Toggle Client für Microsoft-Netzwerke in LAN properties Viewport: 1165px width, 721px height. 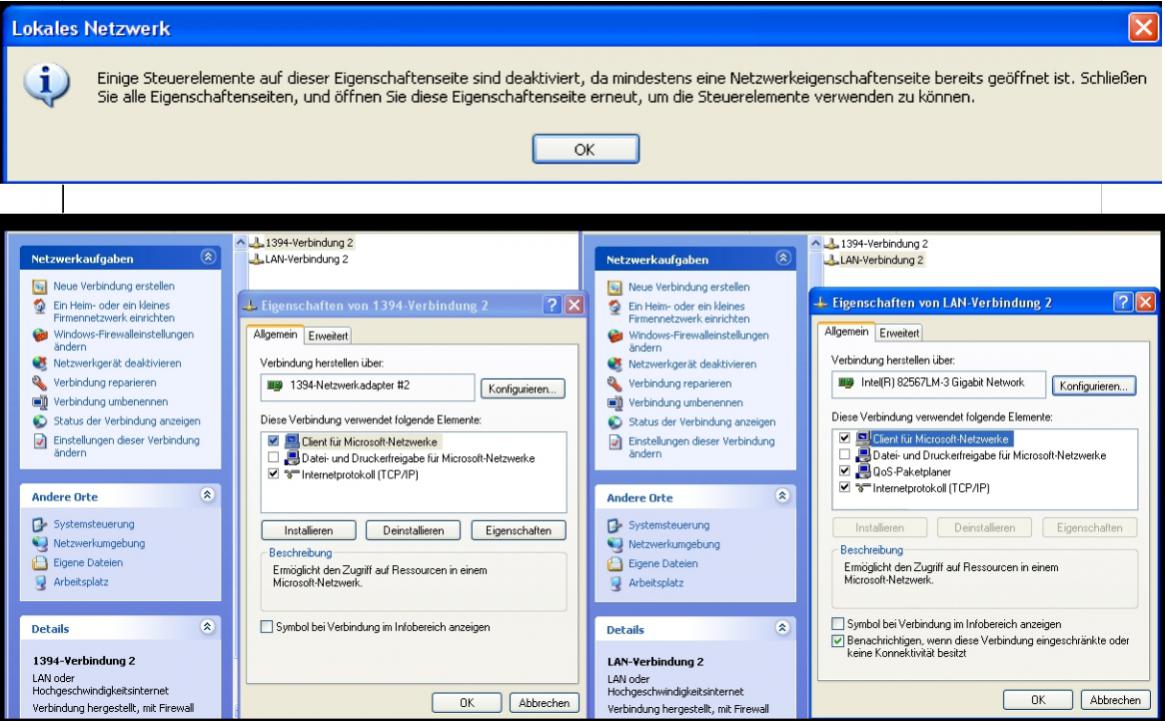844,438
